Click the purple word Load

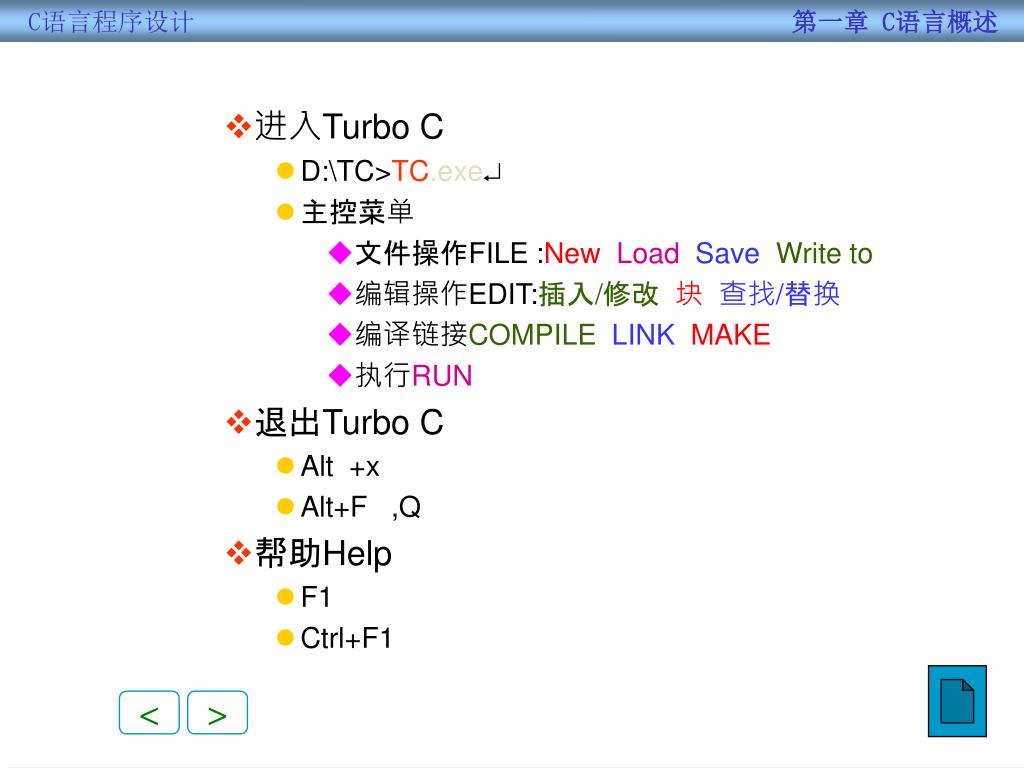648,253
